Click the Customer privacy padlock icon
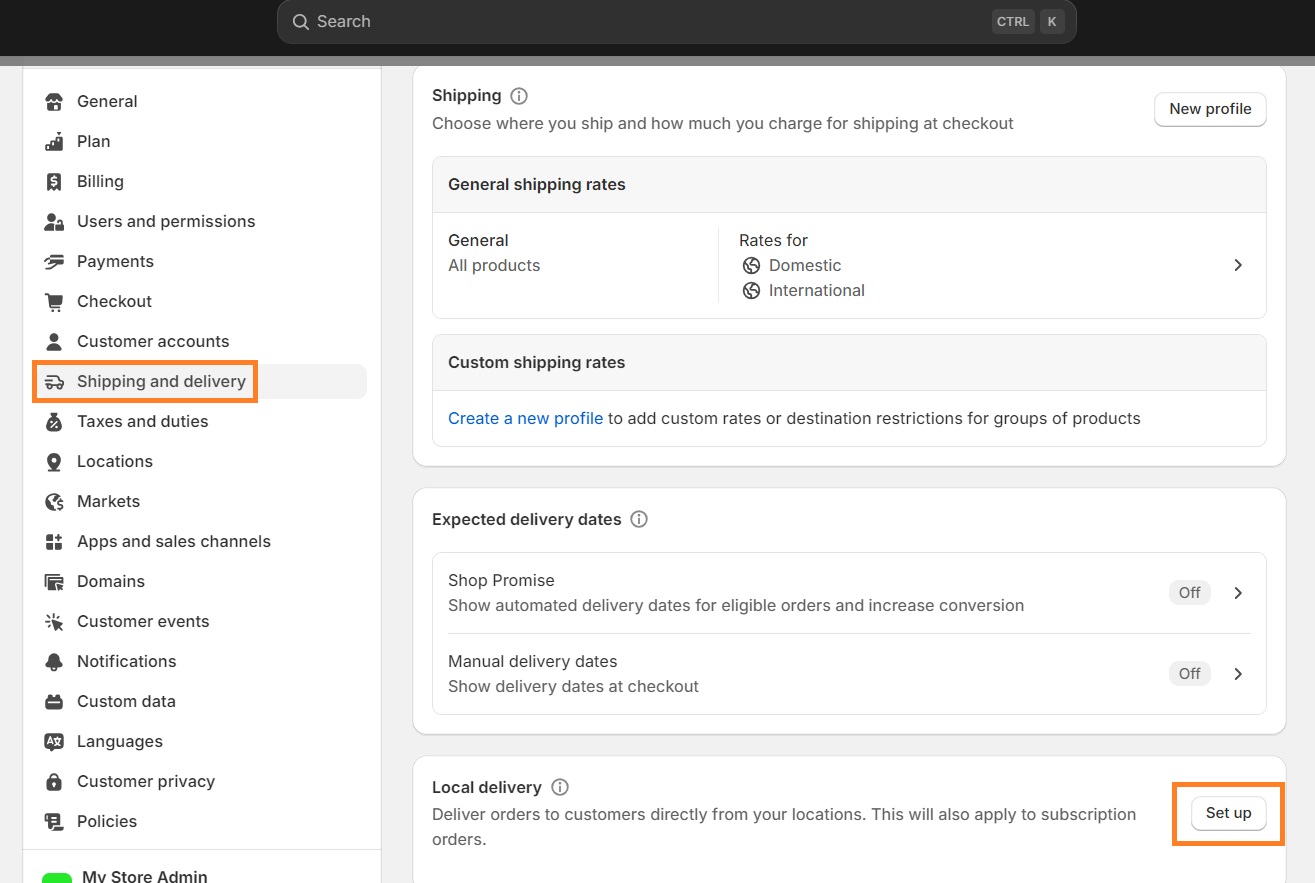 point(53,781)
